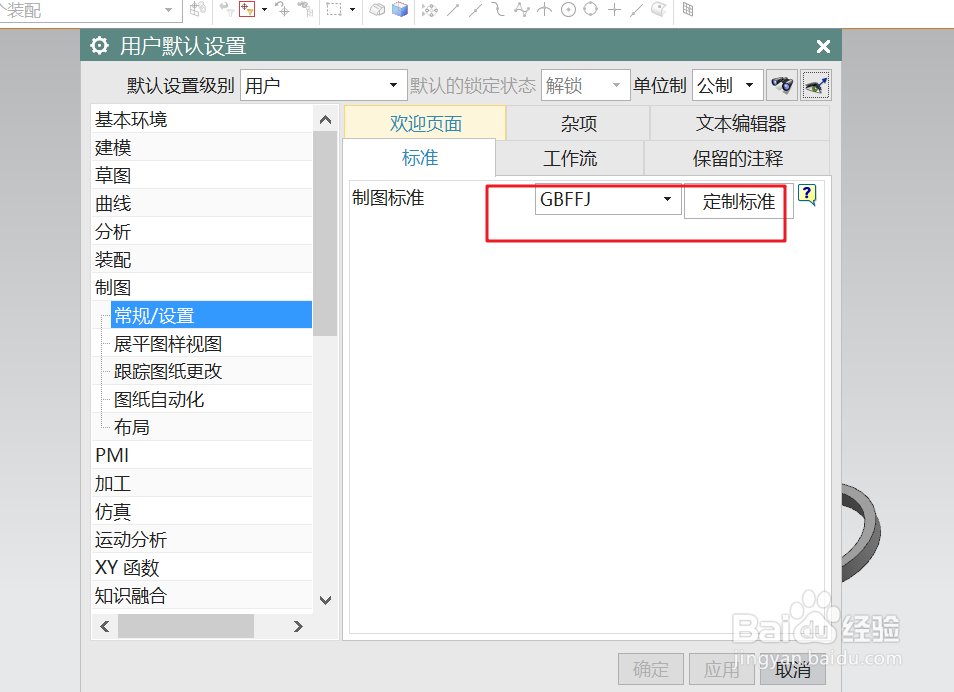This screenshot has width=954, height=692.
Task: Click the blue shaded cube icon
Action: point(400,9)
